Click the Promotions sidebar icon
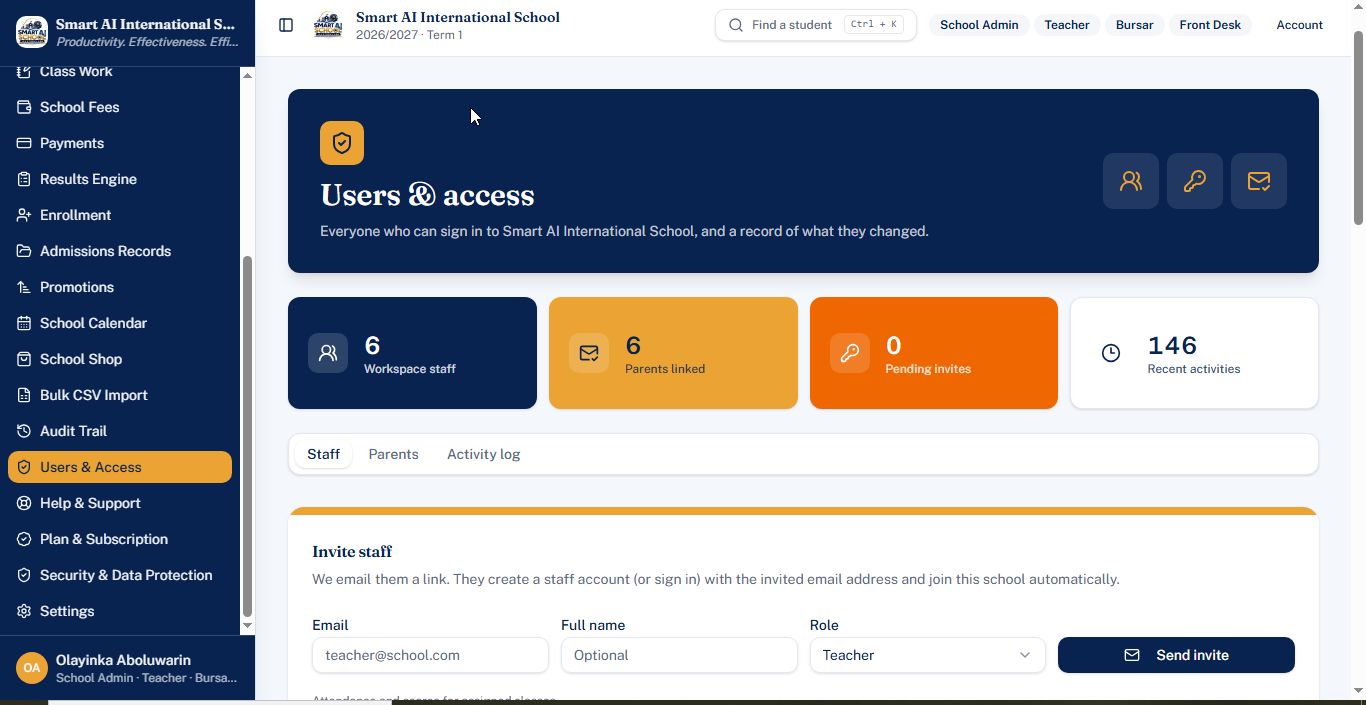The image size is (1366, 705). (x=24, y=287)
